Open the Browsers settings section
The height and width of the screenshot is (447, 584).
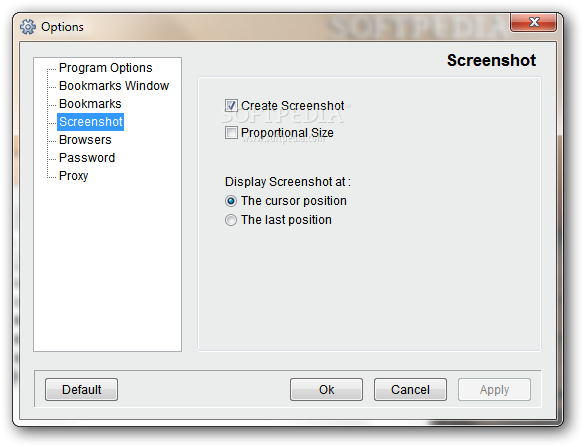click(85, 140)
